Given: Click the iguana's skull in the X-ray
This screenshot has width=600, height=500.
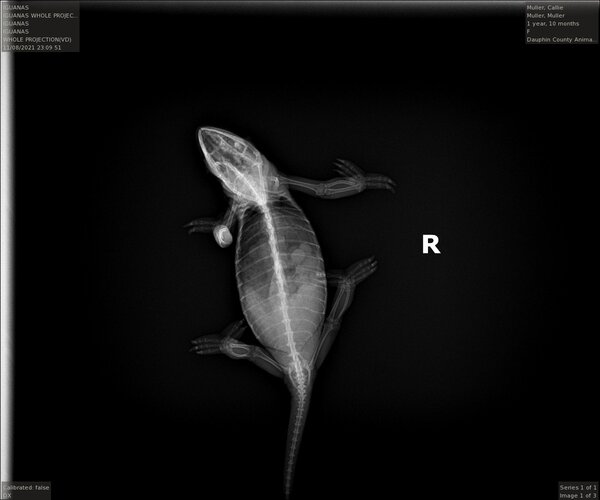Looking at the screenshot, I should (228, 153).
